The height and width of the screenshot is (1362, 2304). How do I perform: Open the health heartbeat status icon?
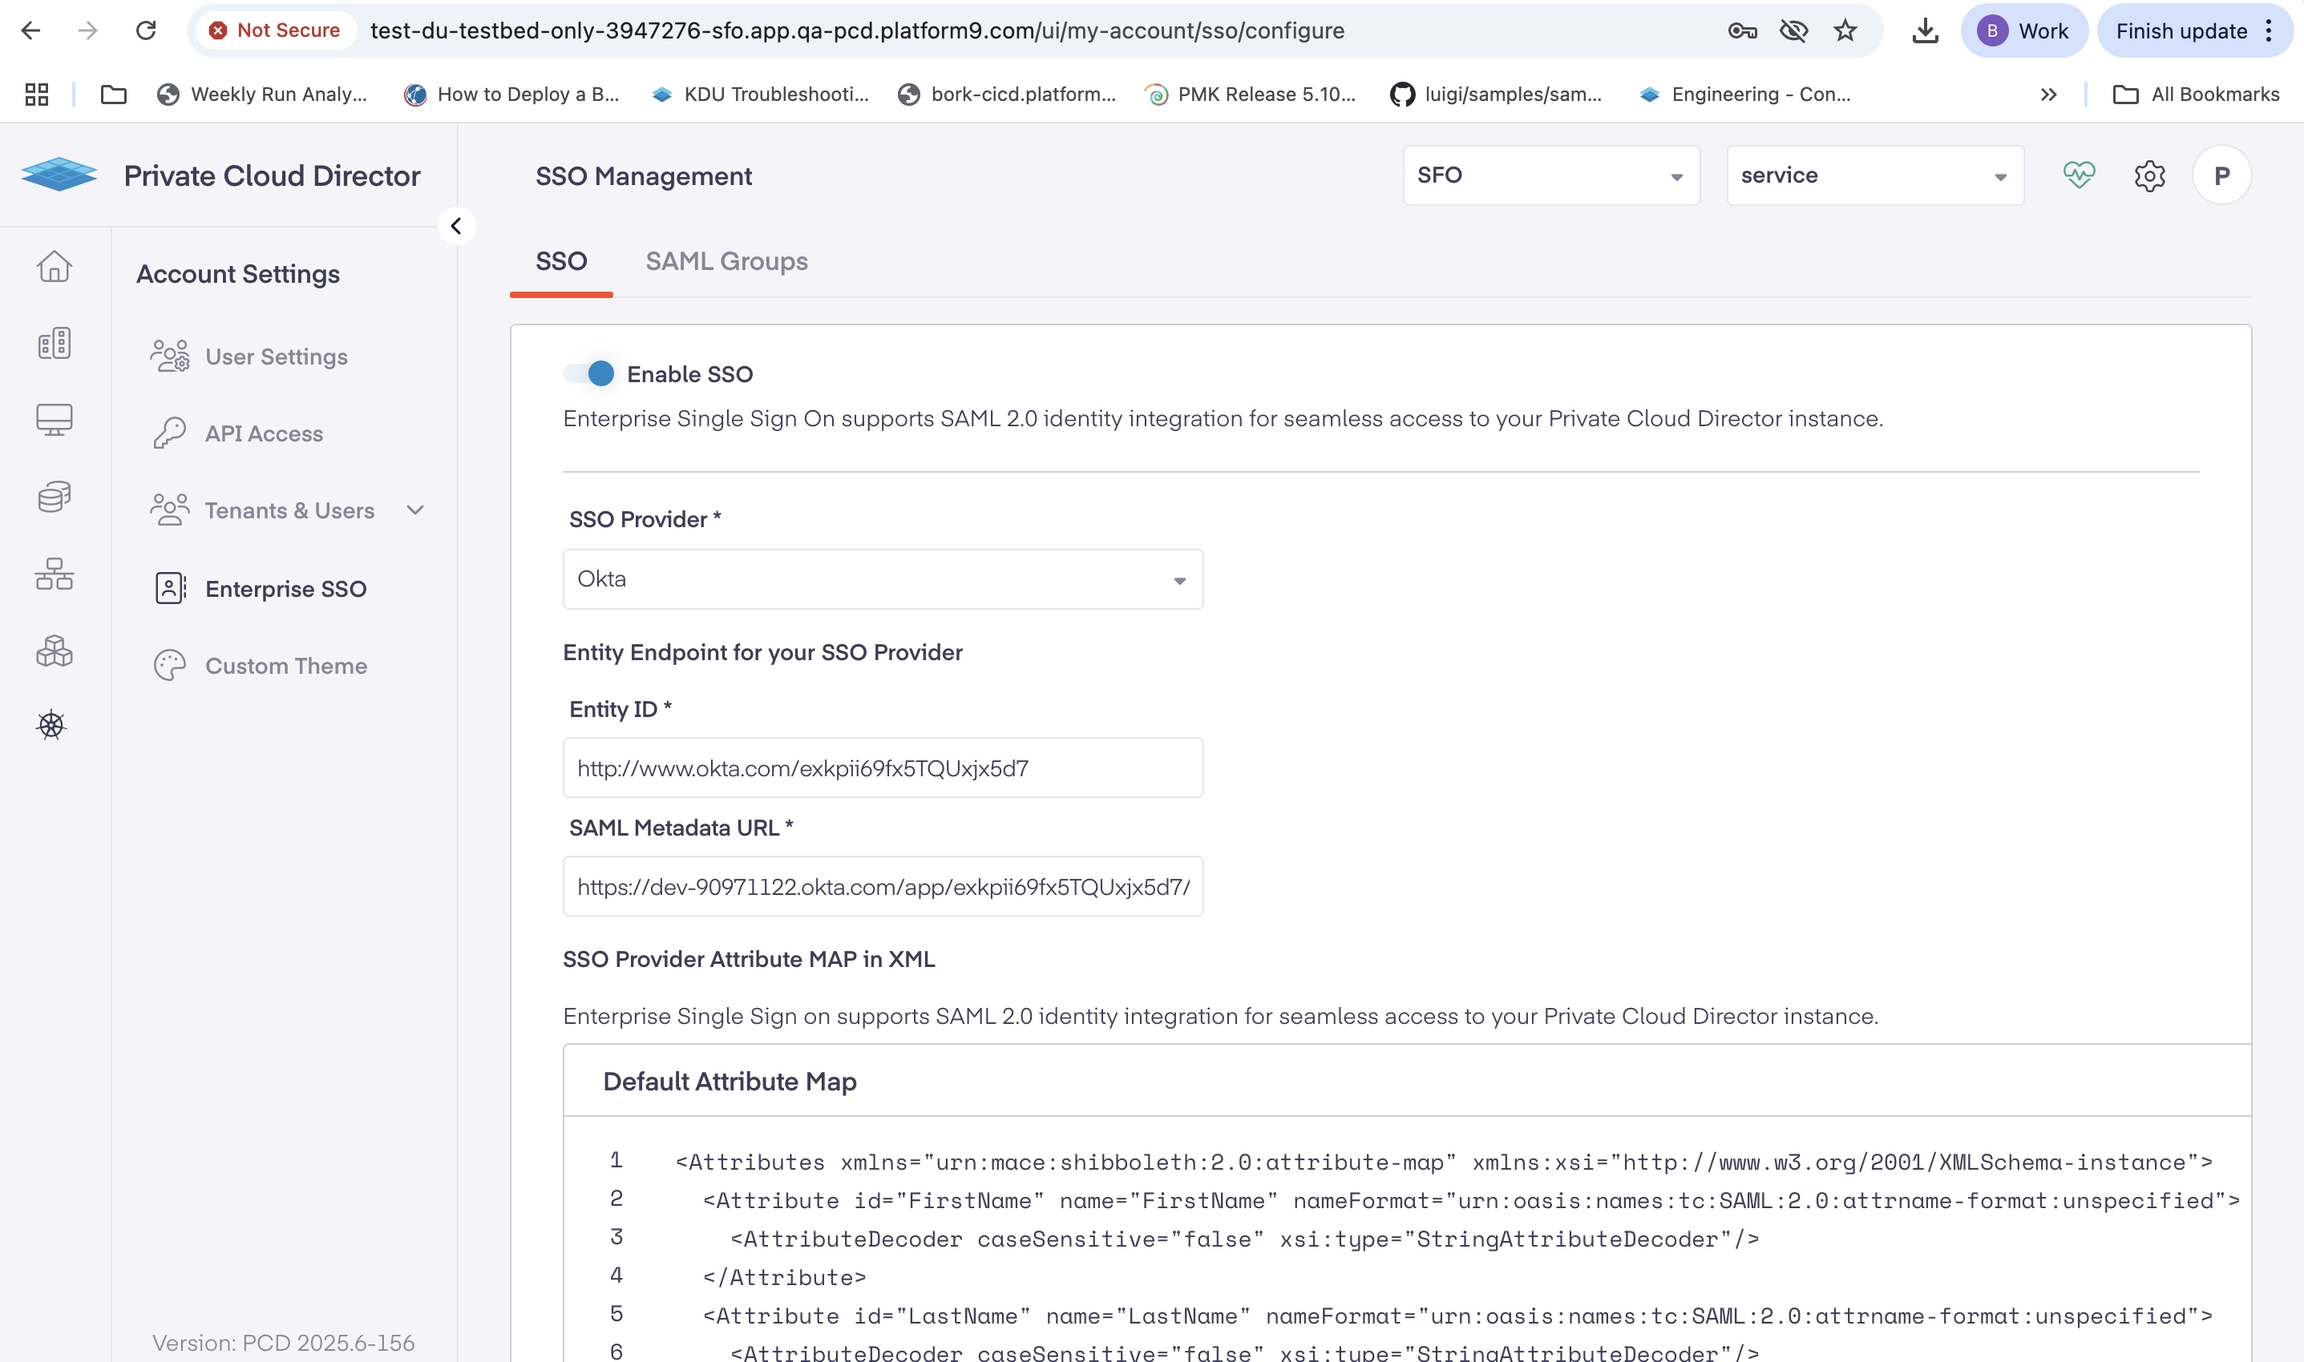point(2079,176)
